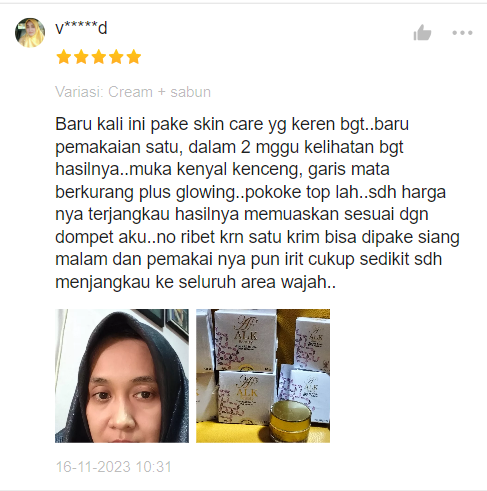Click the 'Variasi: Cream + sabun' label

tap(133, 92)
